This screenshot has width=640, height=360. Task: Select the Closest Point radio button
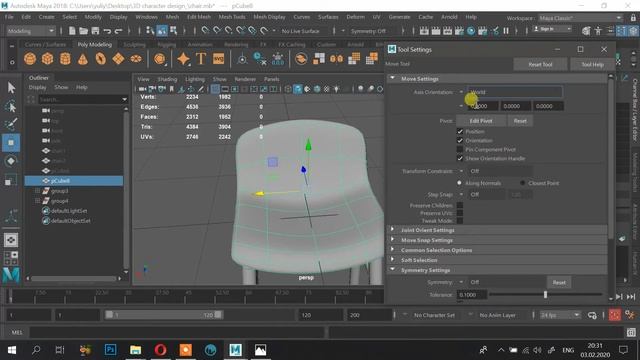tap(522, 183)
